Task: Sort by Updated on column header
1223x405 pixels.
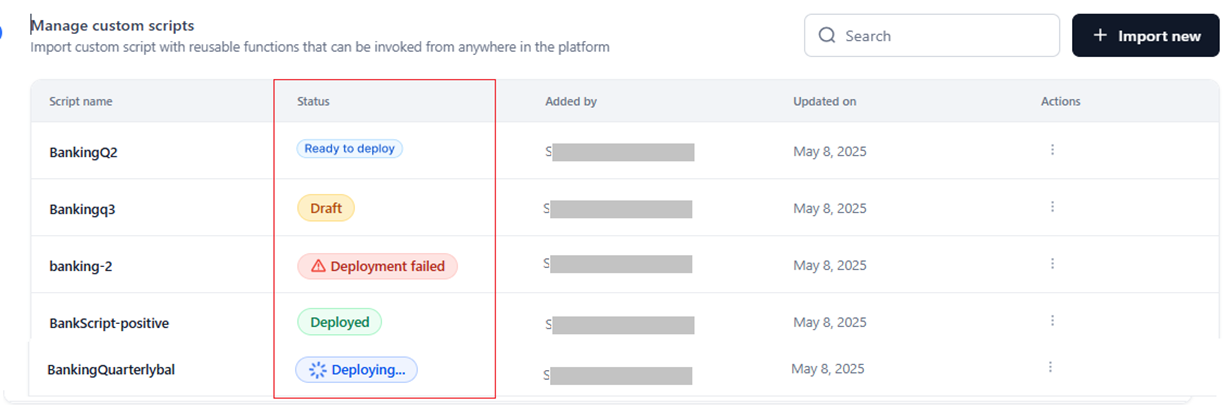Action: (x=824, y=102)
